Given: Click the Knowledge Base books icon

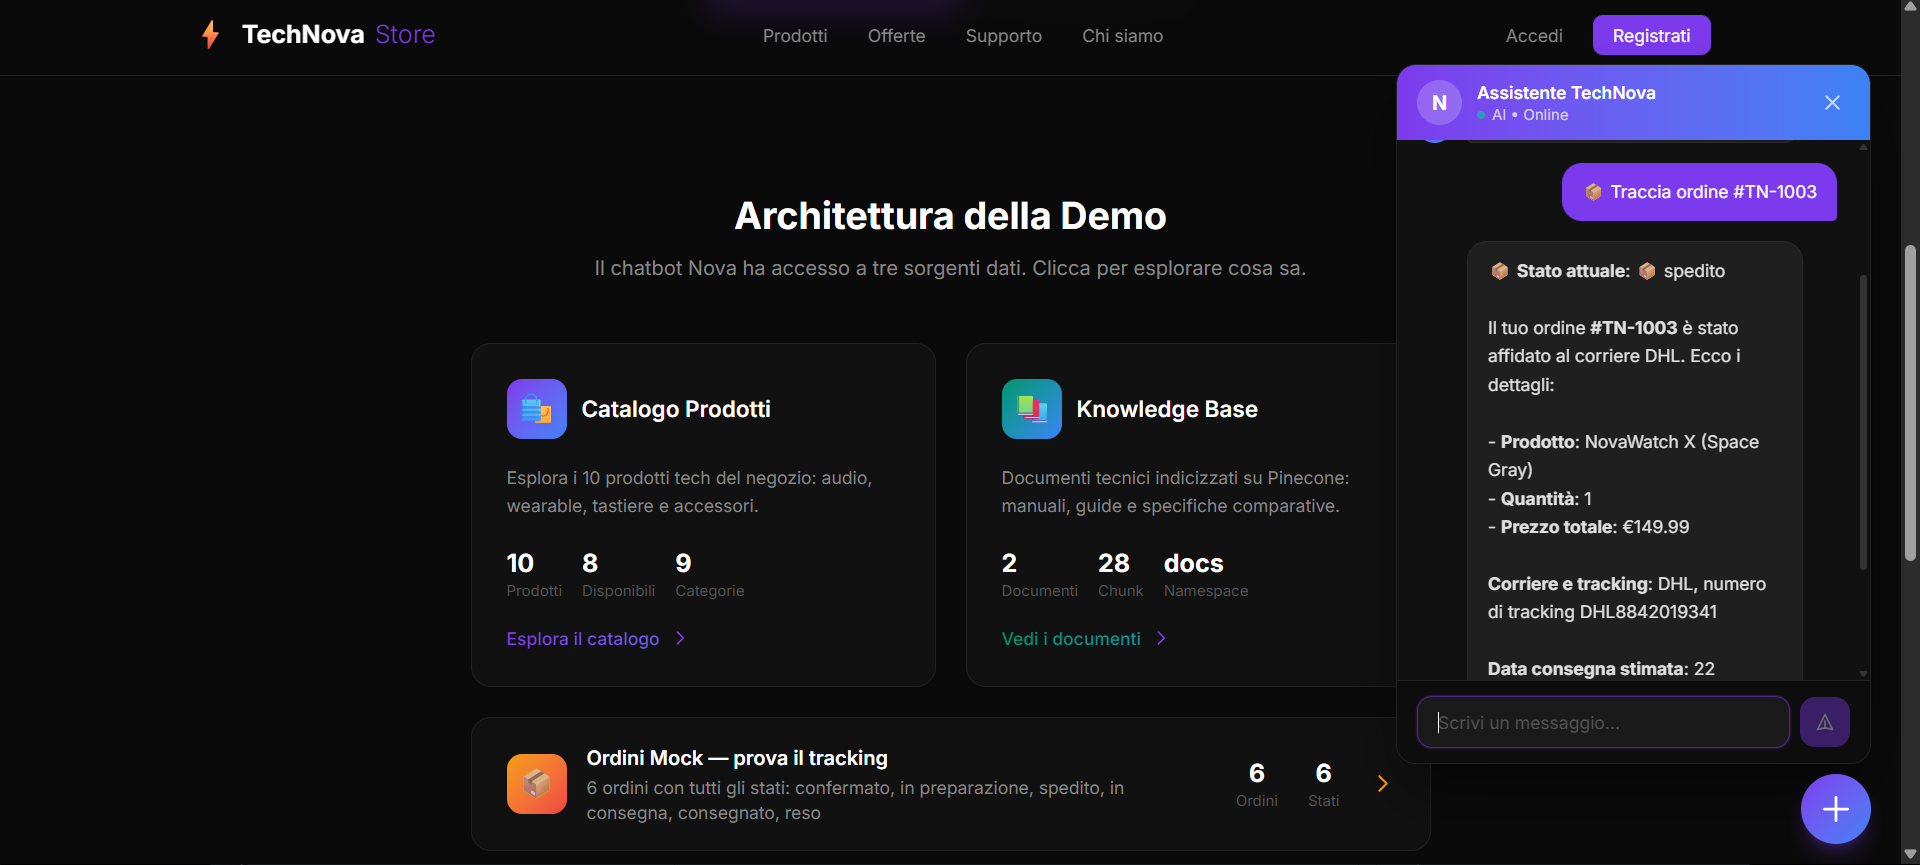Looking at the screenshot, I should coord(1031,409).
